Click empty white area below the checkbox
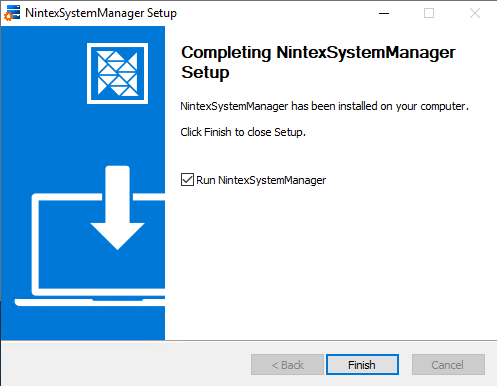 point(330,260)
